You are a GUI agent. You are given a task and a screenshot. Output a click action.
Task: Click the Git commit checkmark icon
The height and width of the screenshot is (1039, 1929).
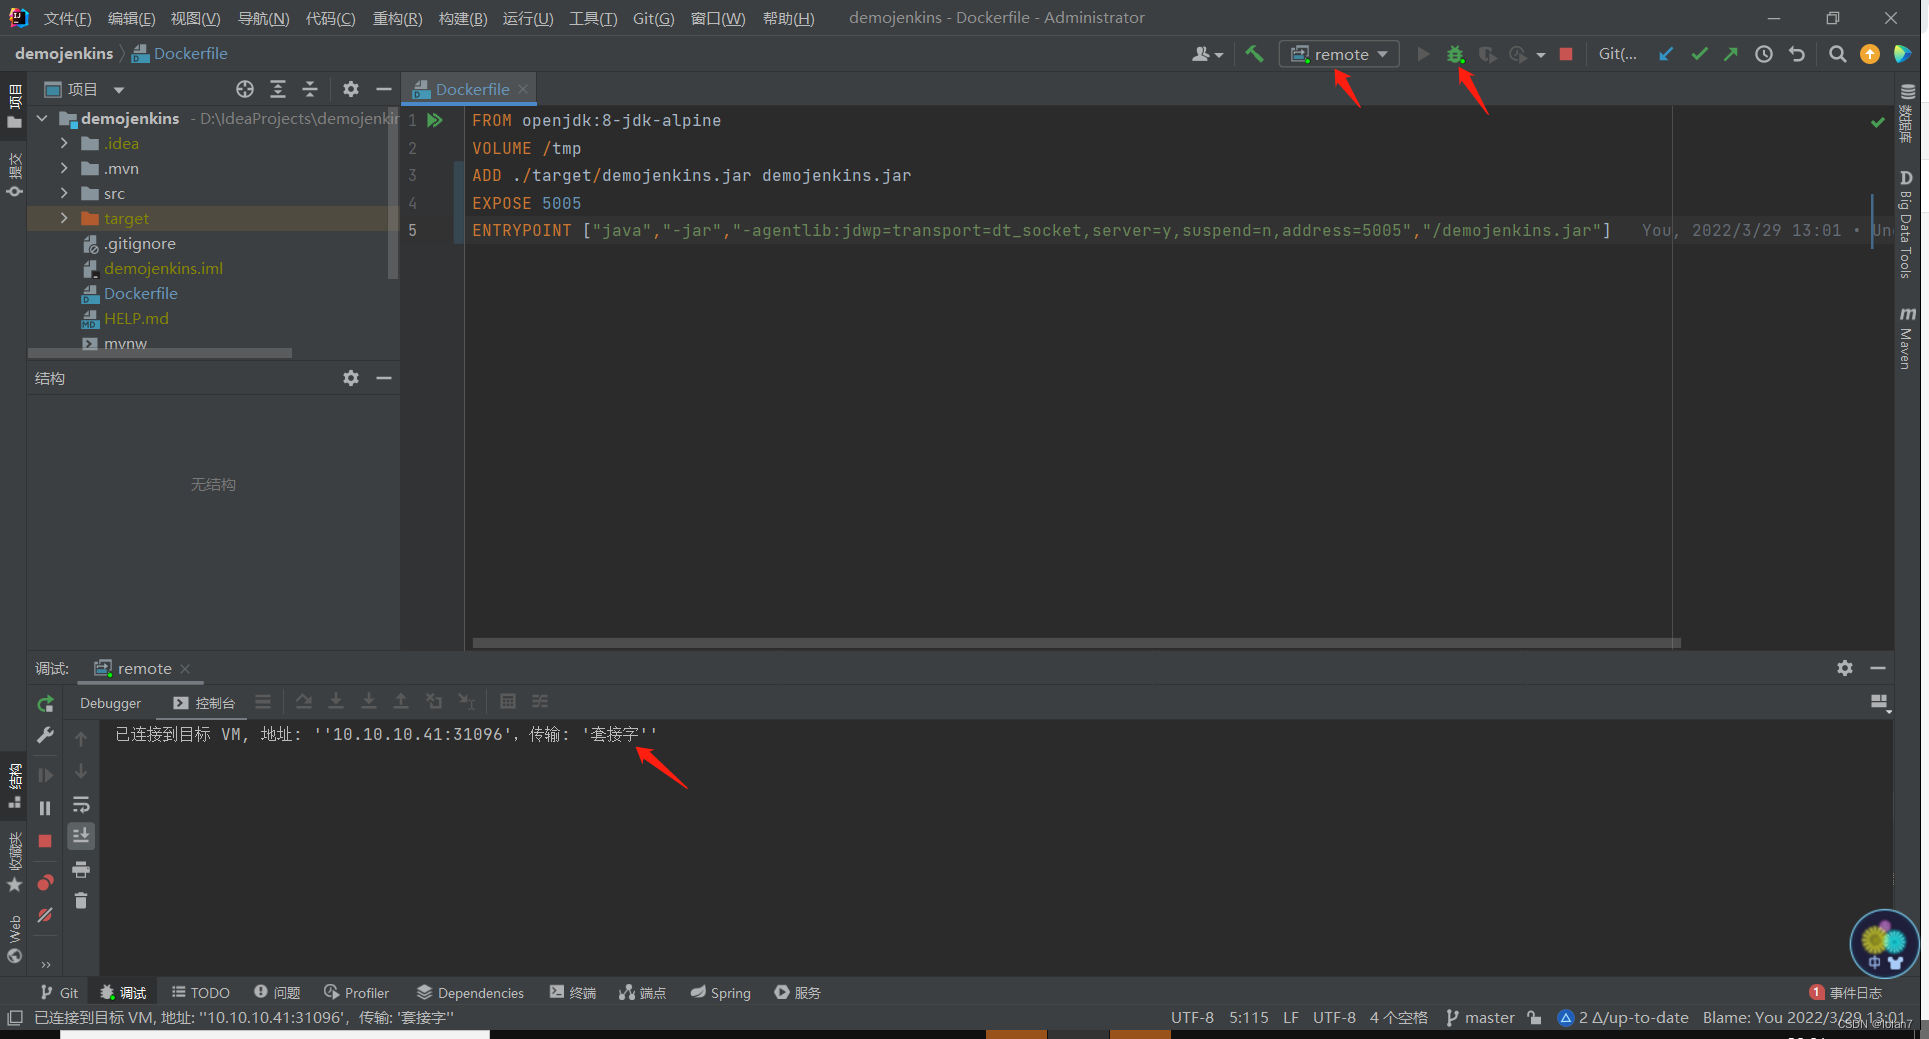(1699, 54)
